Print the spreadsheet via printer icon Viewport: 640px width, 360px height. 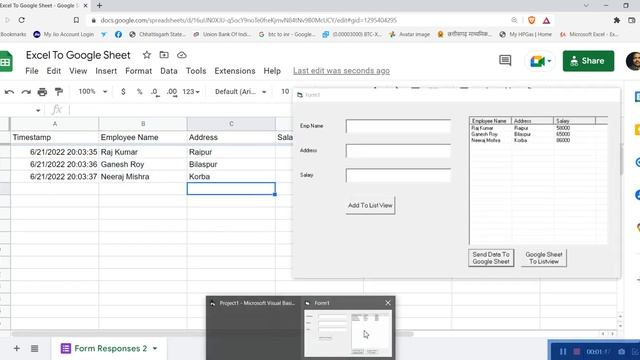coord(42,92)
